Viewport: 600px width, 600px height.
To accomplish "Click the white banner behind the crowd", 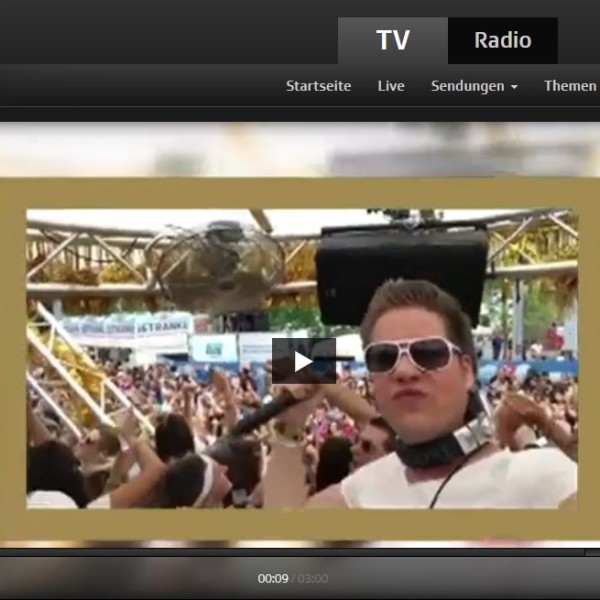I will (x=127, y=329).
